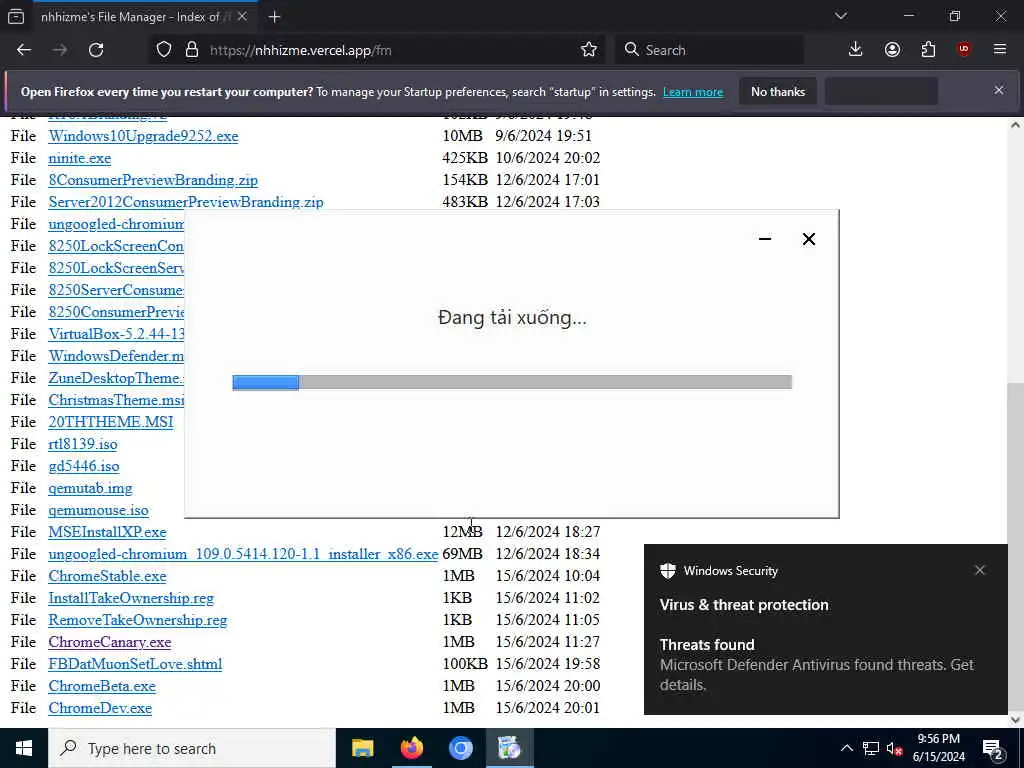Download Windows10Upgrade9252.exe
This screenshot has width=1024, height=768.
coord(143,136)
